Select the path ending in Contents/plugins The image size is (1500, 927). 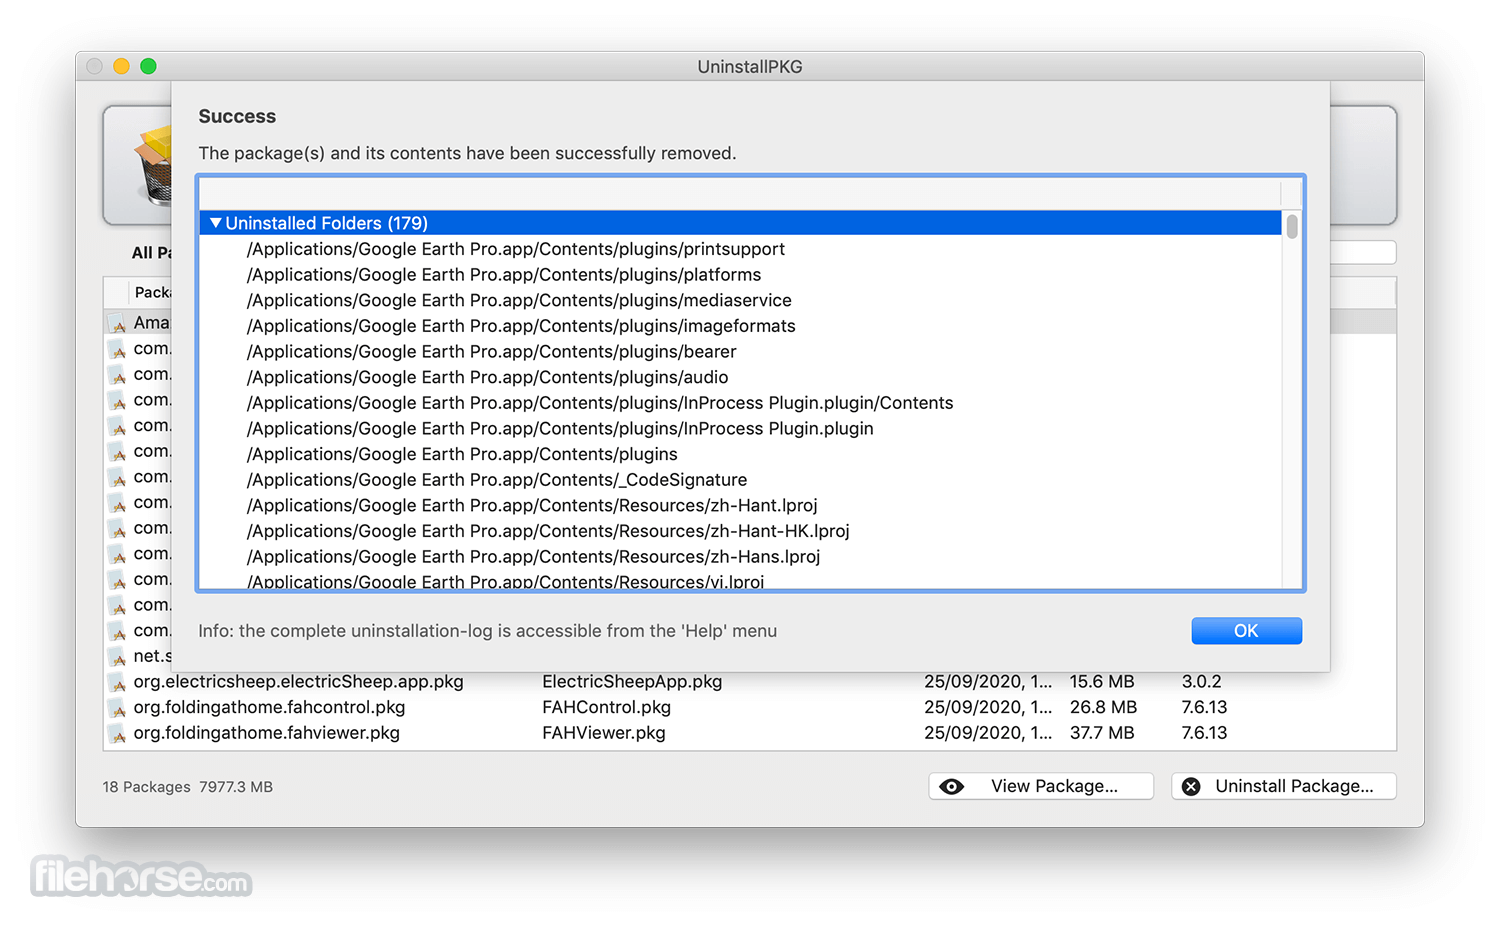click(x=462, y=455)
